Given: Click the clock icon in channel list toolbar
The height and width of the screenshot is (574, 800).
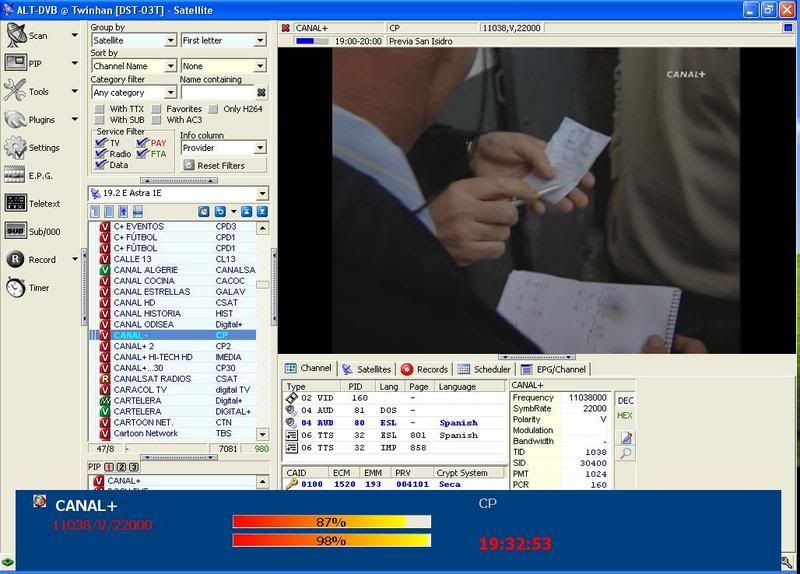Looking at the screenshot, I should [x=204, y=211].
